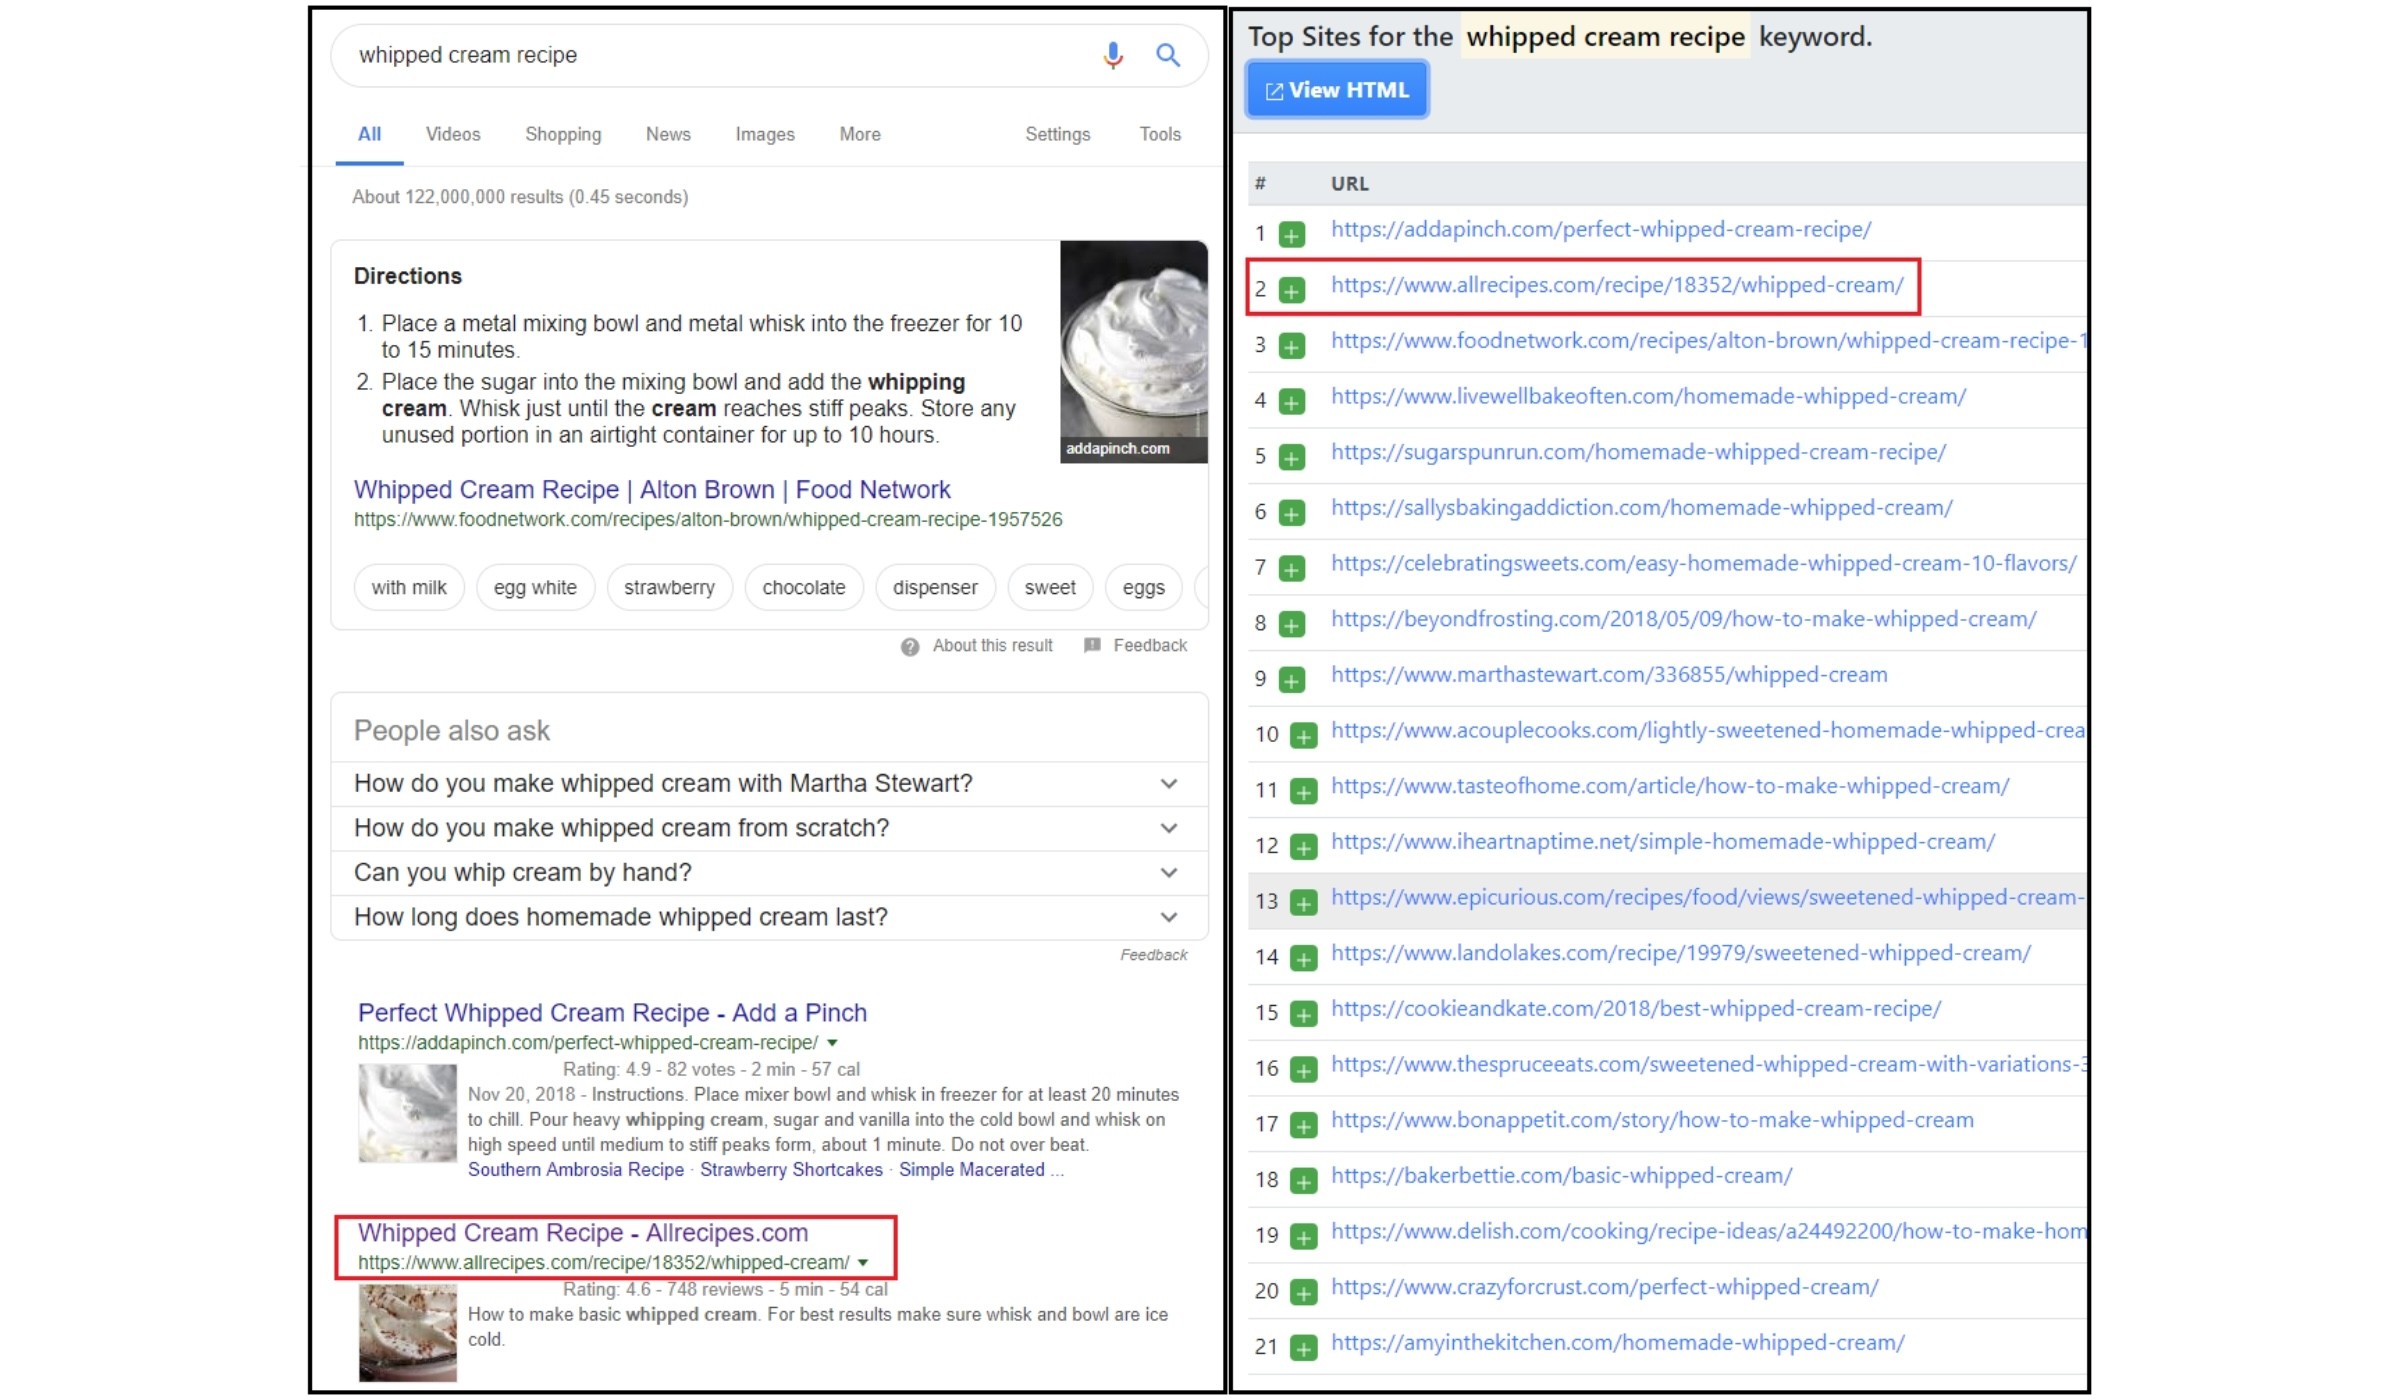Click the Feedback link below People also ask
This screenshot has height=1400, width=2400.
1154,956
